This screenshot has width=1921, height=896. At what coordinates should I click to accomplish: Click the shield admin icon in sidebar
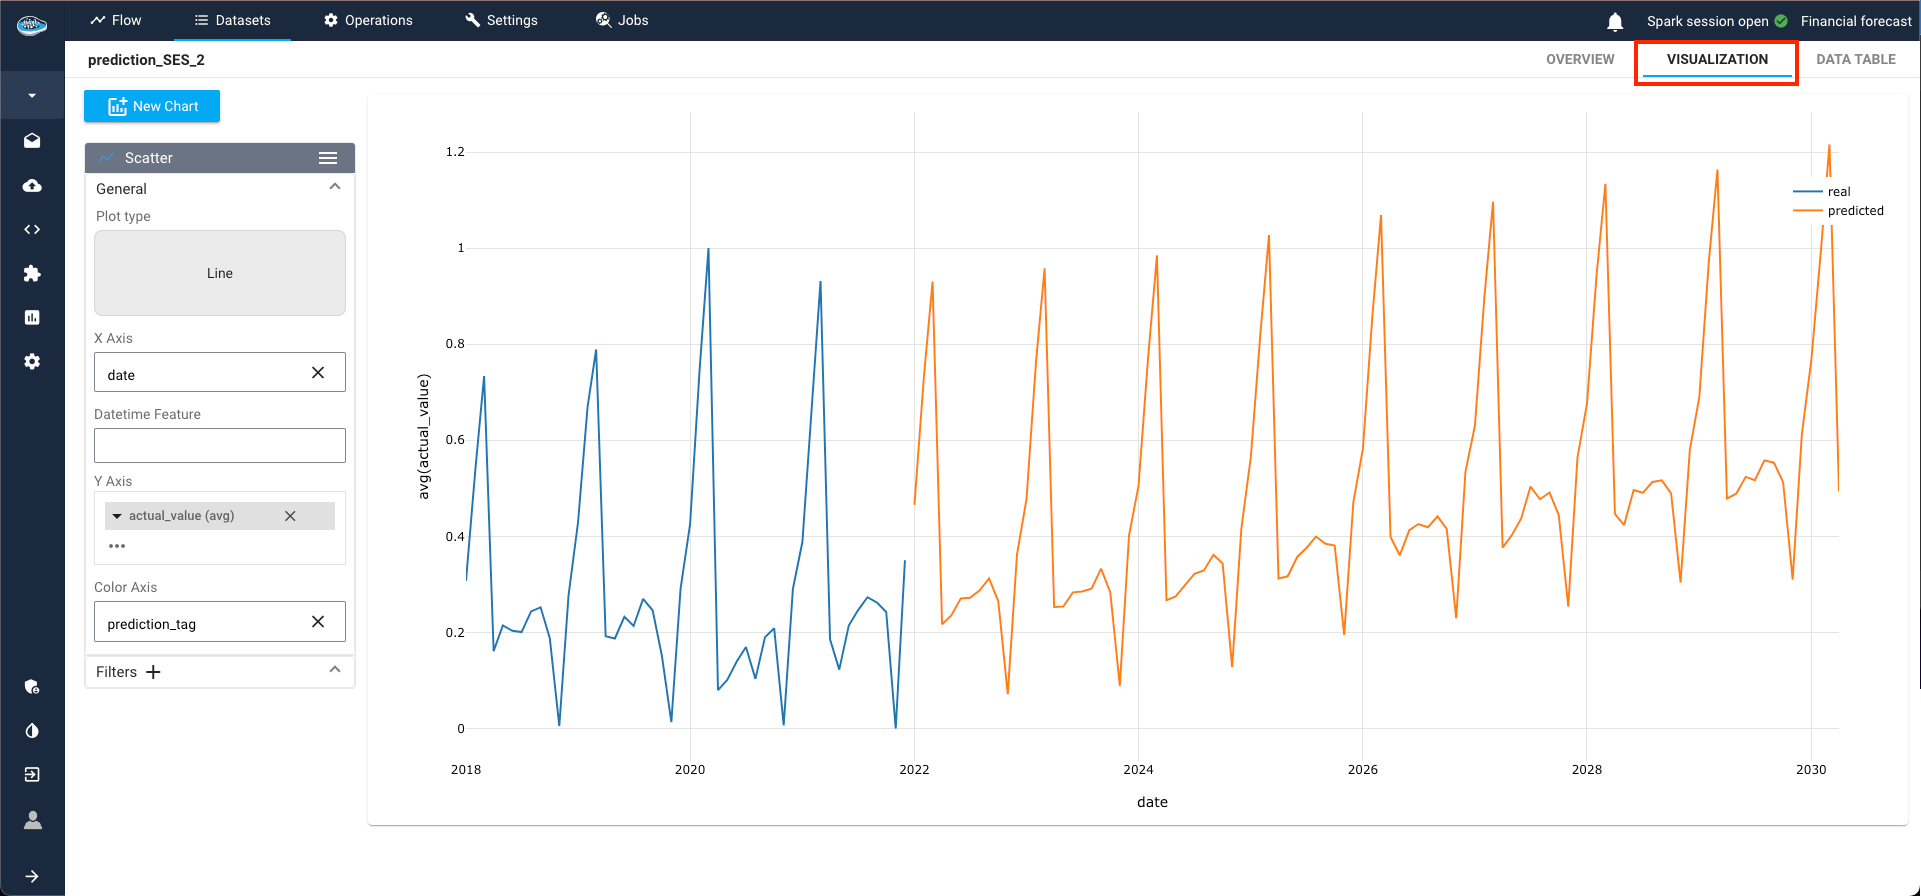tap(32, 687)
